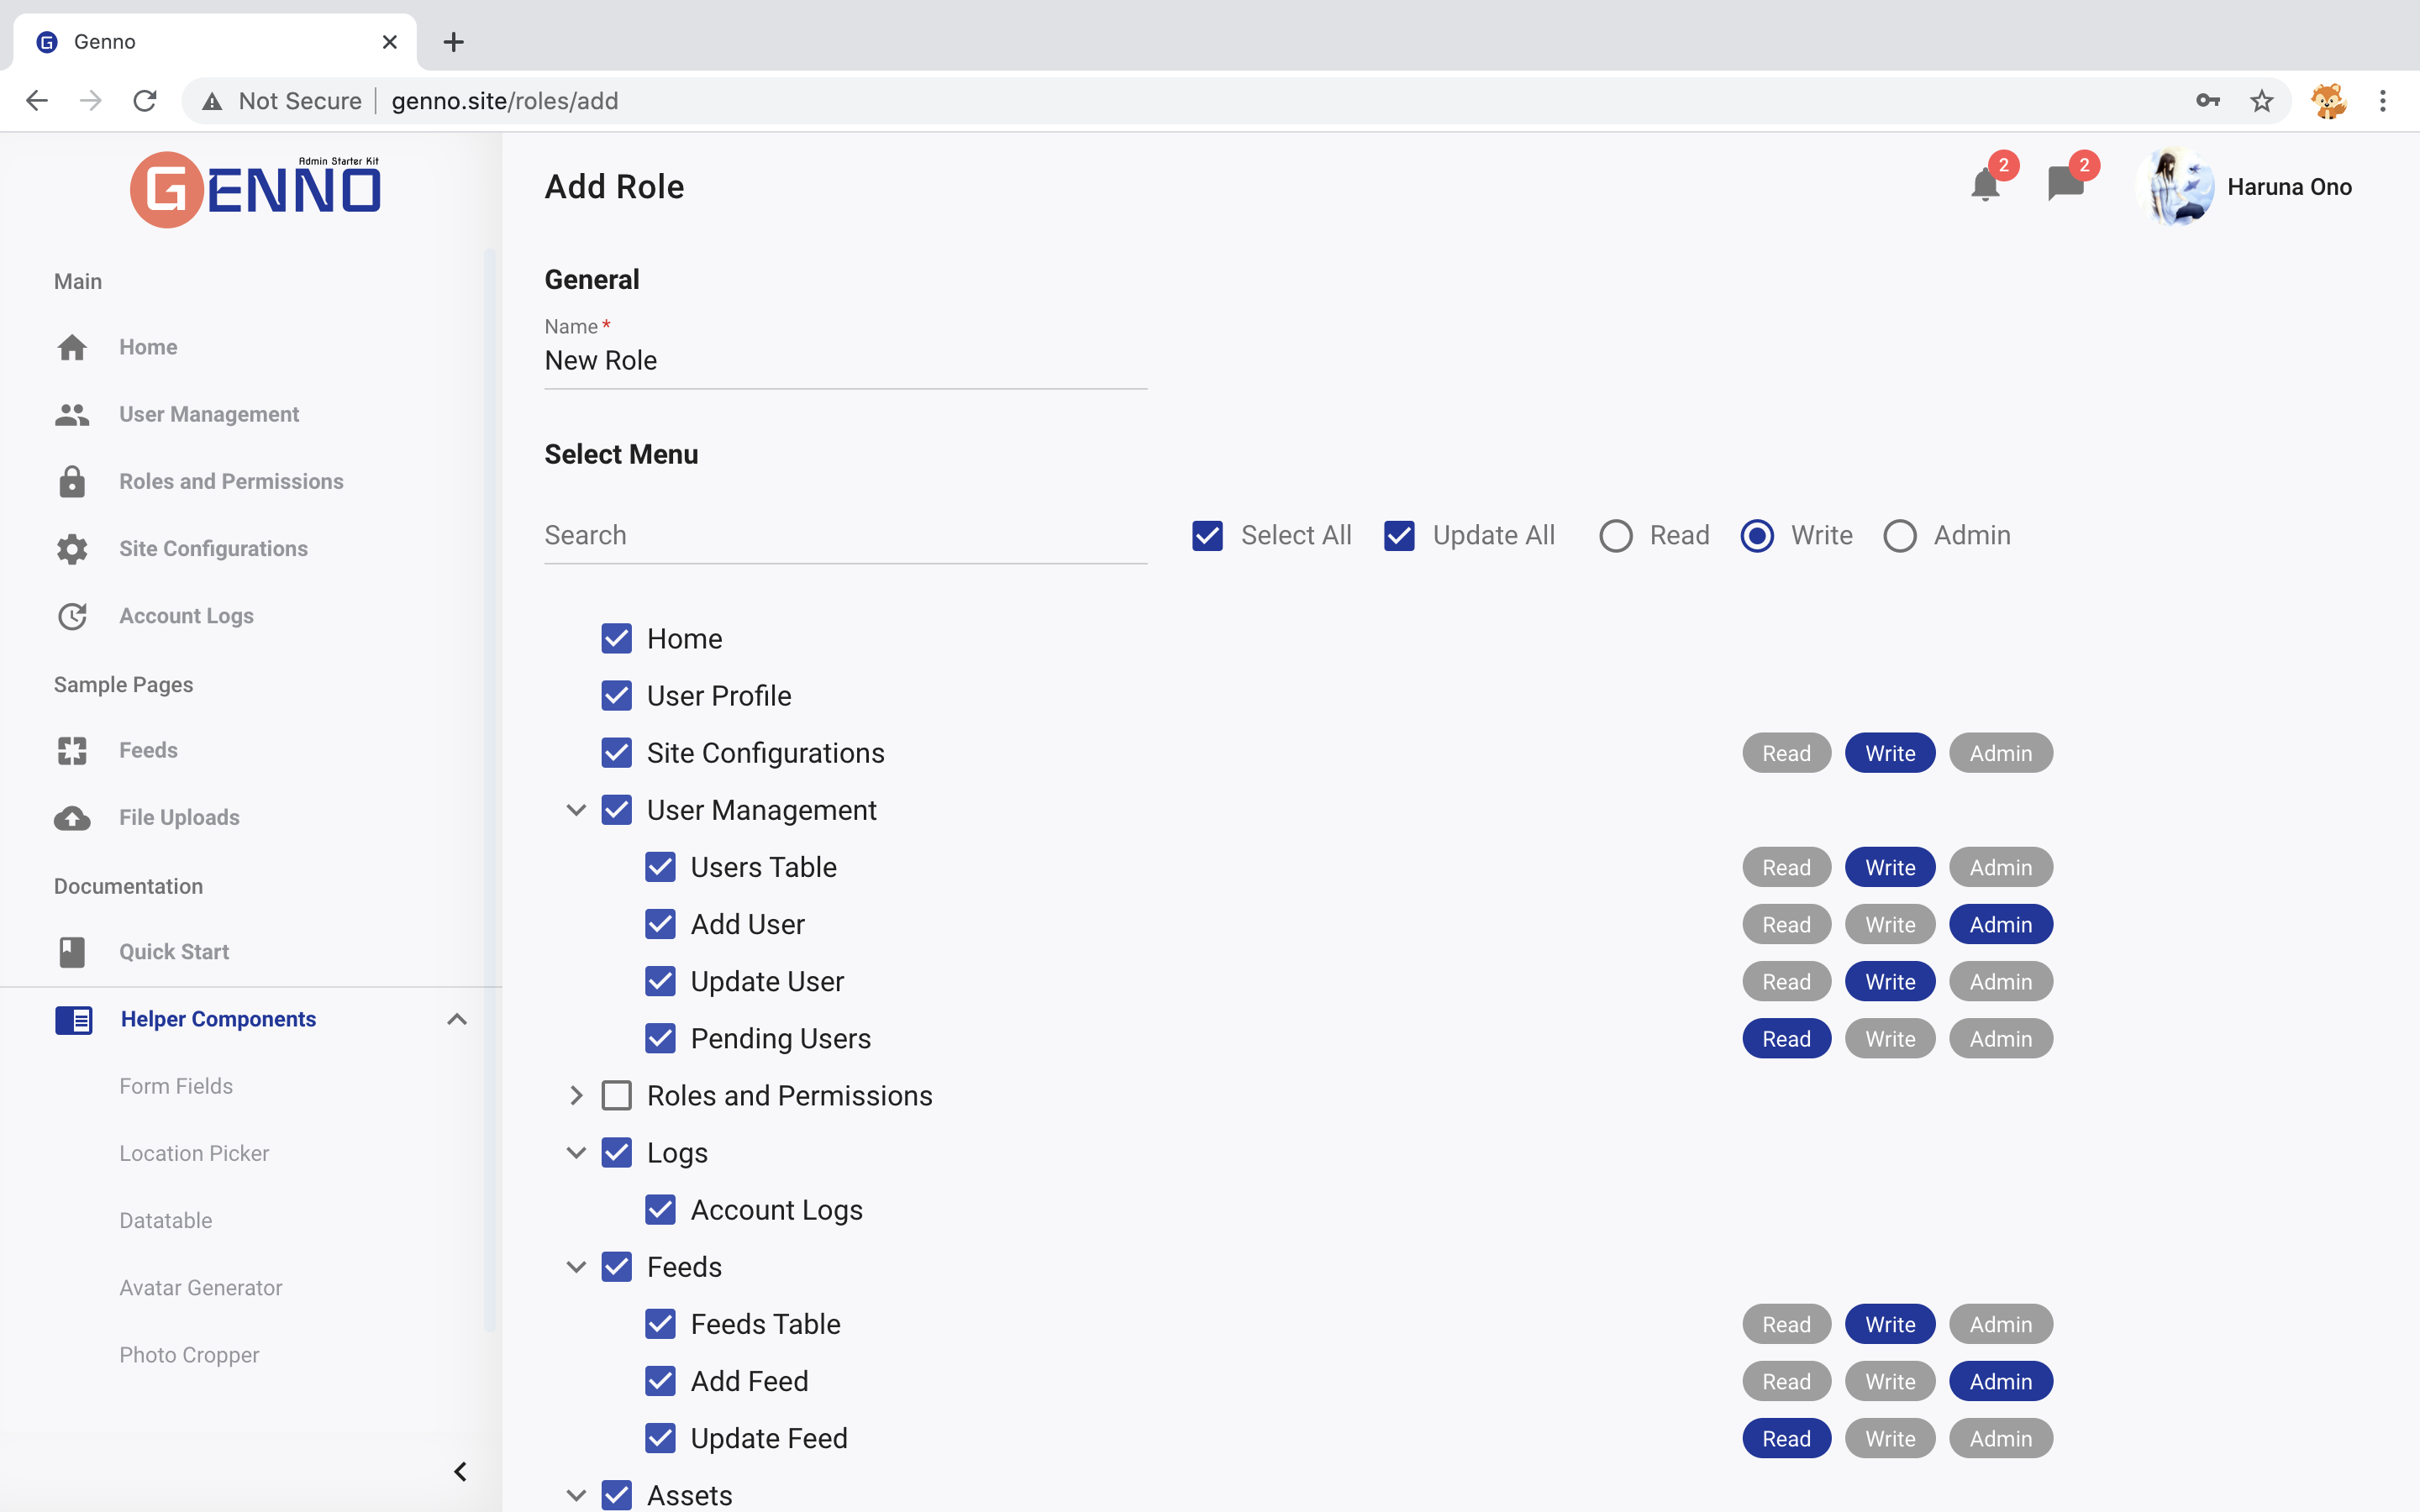This screenshot has height=1512, width=2420.
Task: Check the Roles and Permissions checkbox
Action: pyautogui.click(x=617, y=1096)
